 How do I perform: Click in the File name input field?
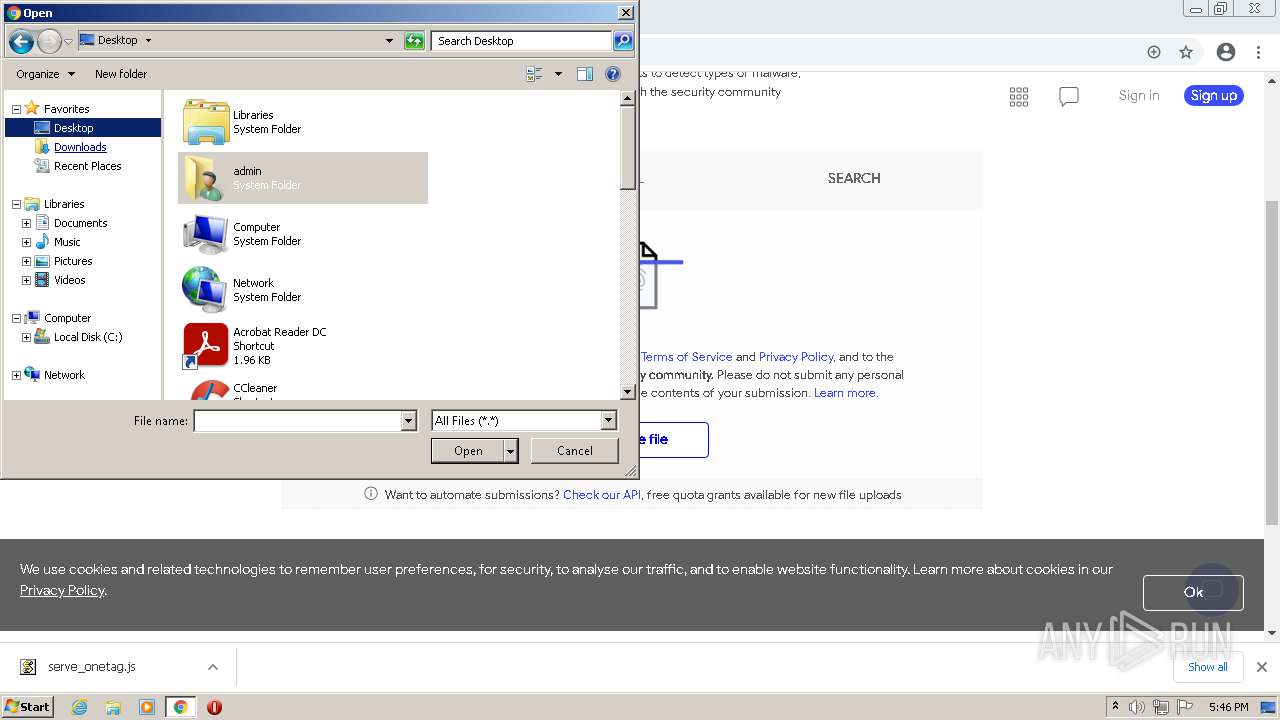point(297,421)
